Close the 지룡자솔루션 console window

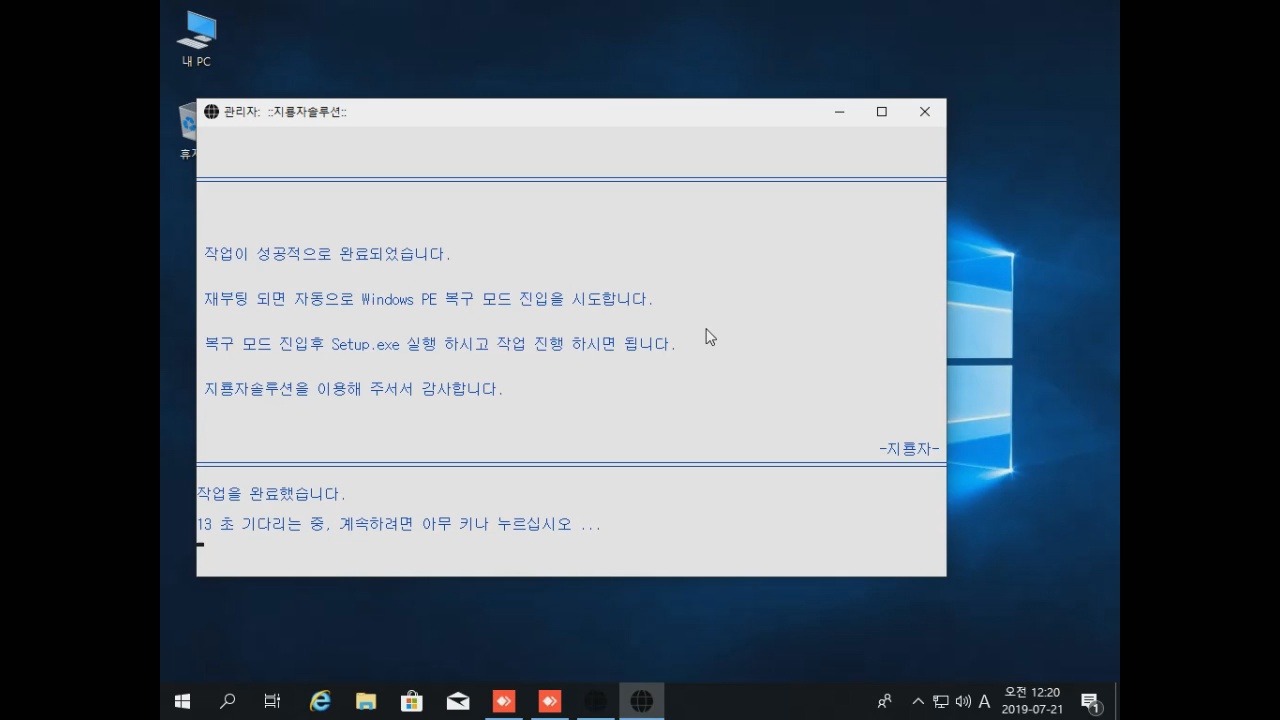click(x=925, y=112)
